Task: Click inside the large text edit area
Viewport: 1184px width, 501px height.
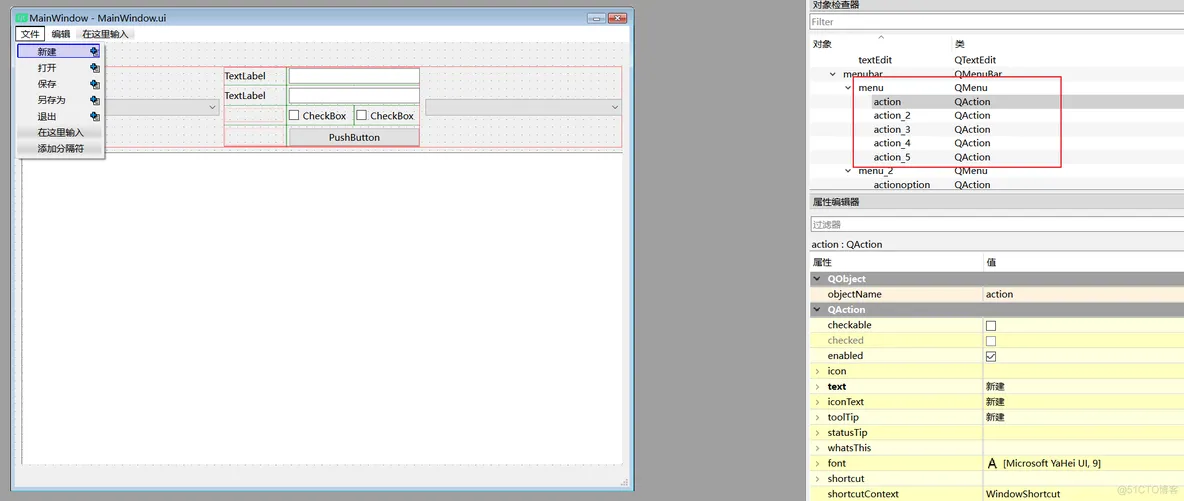Action: 322,310
